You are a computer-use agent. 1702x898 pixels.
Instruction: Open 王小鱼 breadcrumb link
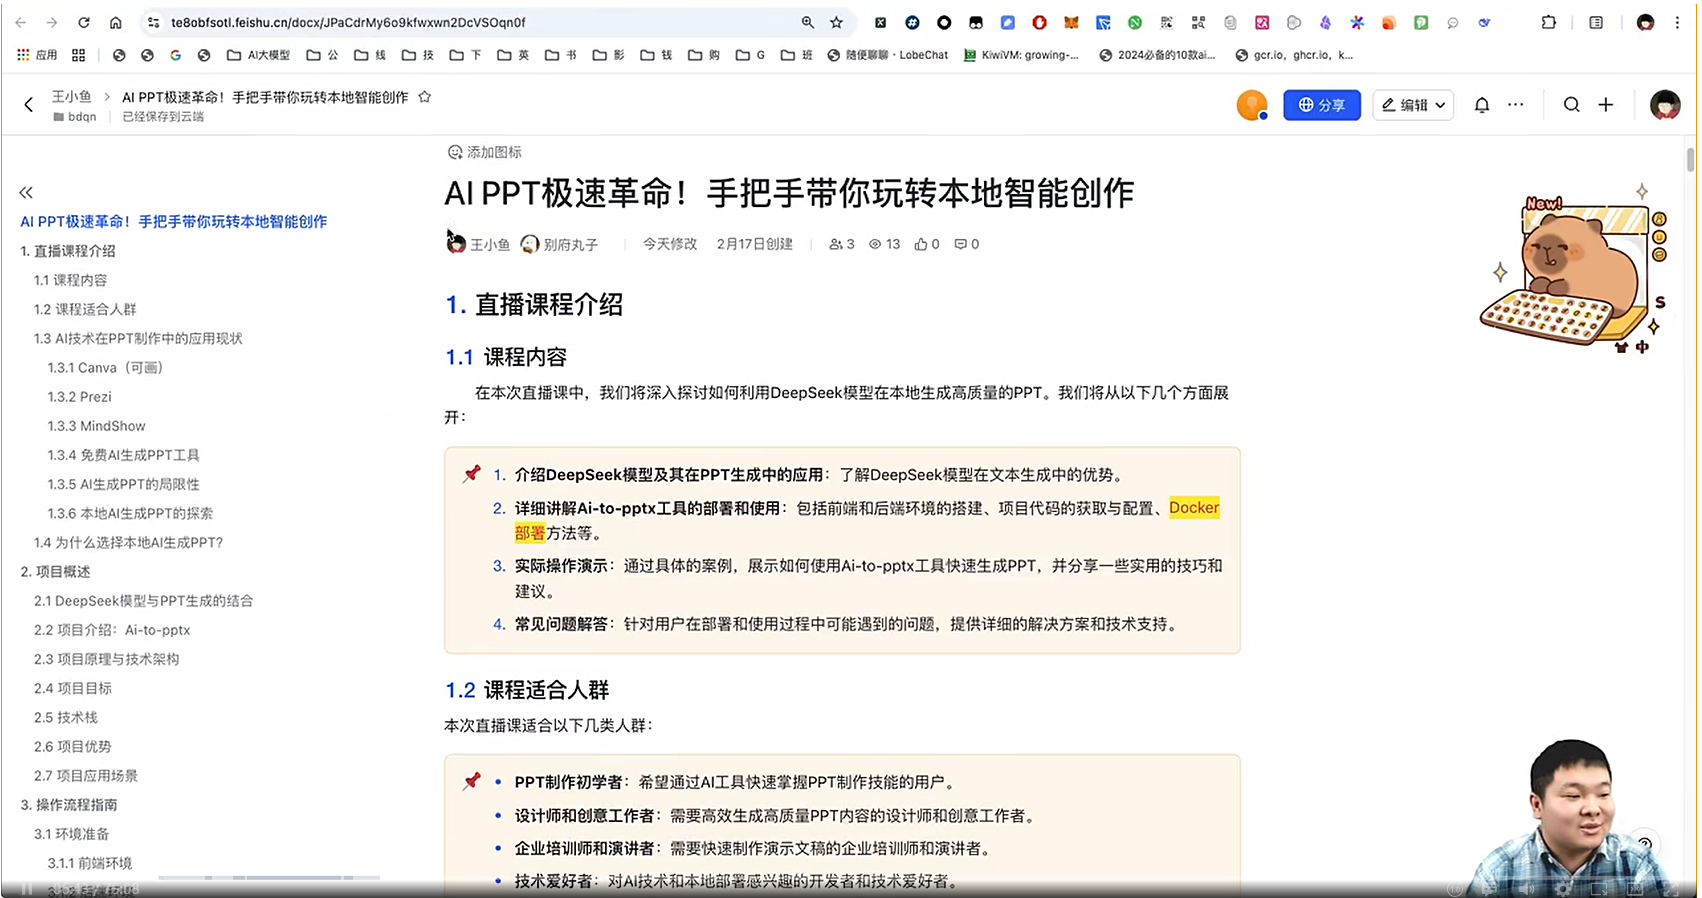[71, 97]
